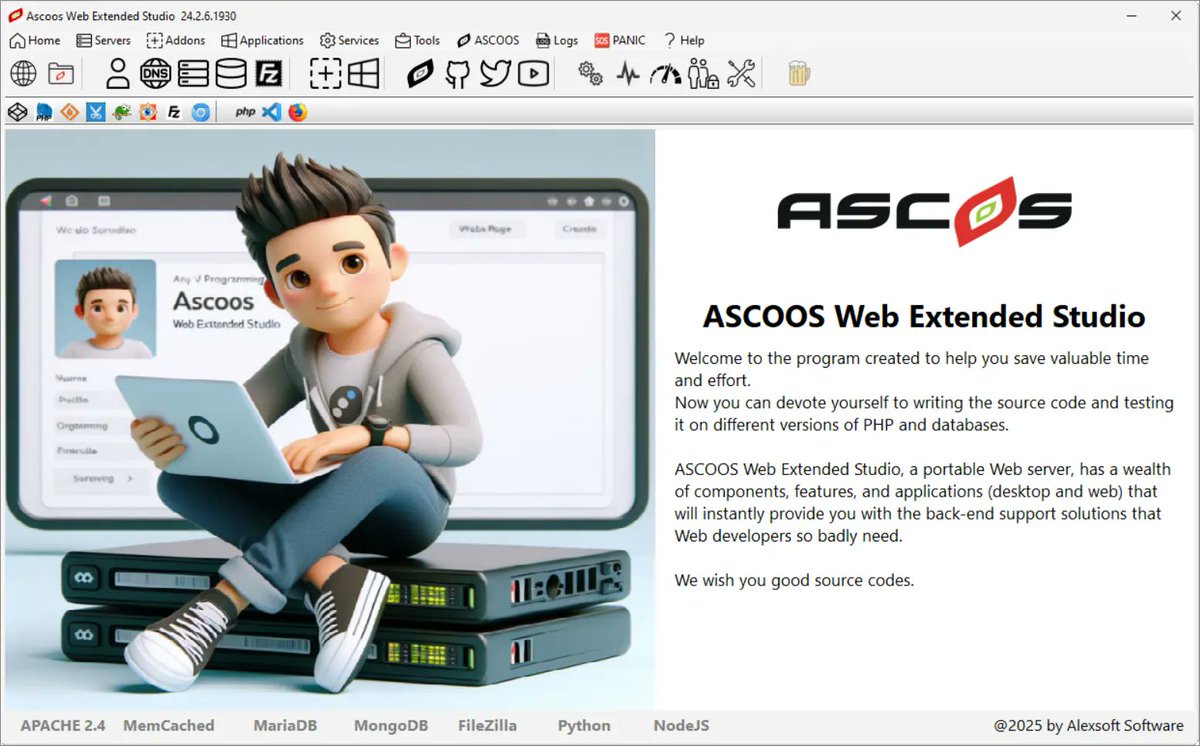Click the user account icon
Image resolution: width=1200 pixels, height=746 pixels.
118,73
